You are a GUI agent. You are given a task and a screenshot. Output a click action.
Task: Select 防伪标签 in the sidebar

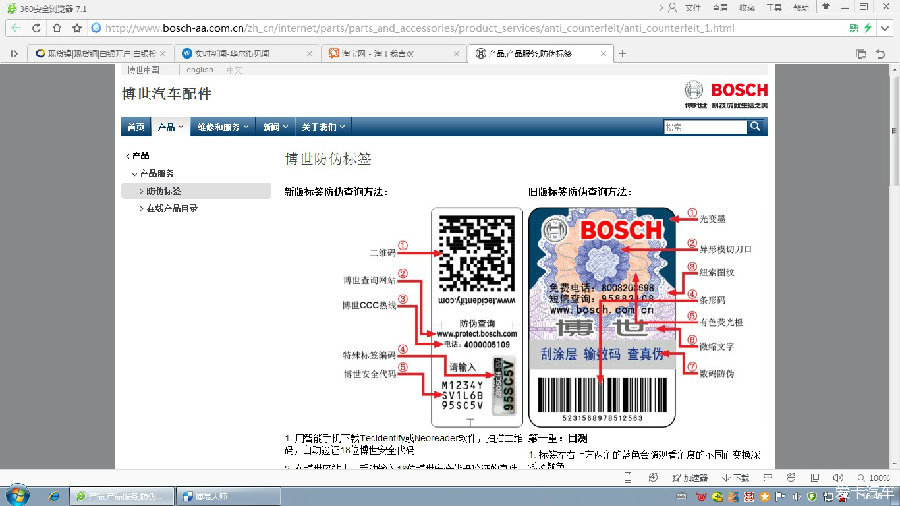click(196, 191)
